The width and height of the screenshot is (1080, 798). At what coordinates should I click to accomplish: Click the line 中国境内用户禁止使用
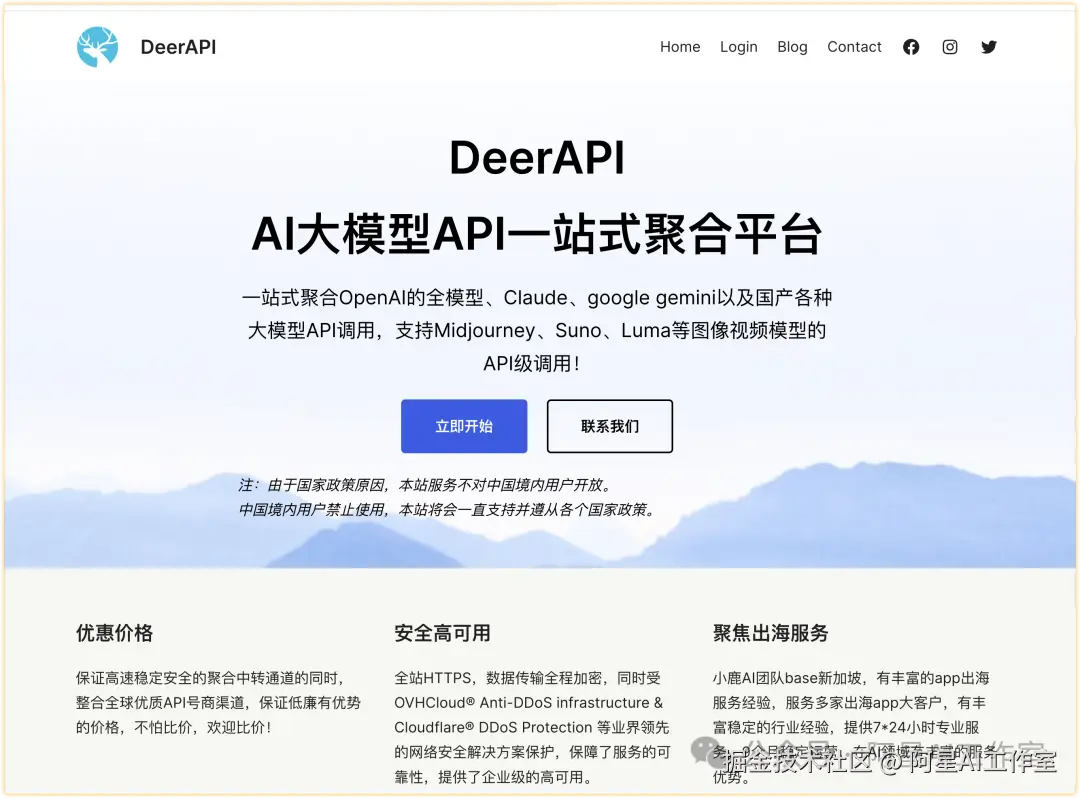coord(447,510)
